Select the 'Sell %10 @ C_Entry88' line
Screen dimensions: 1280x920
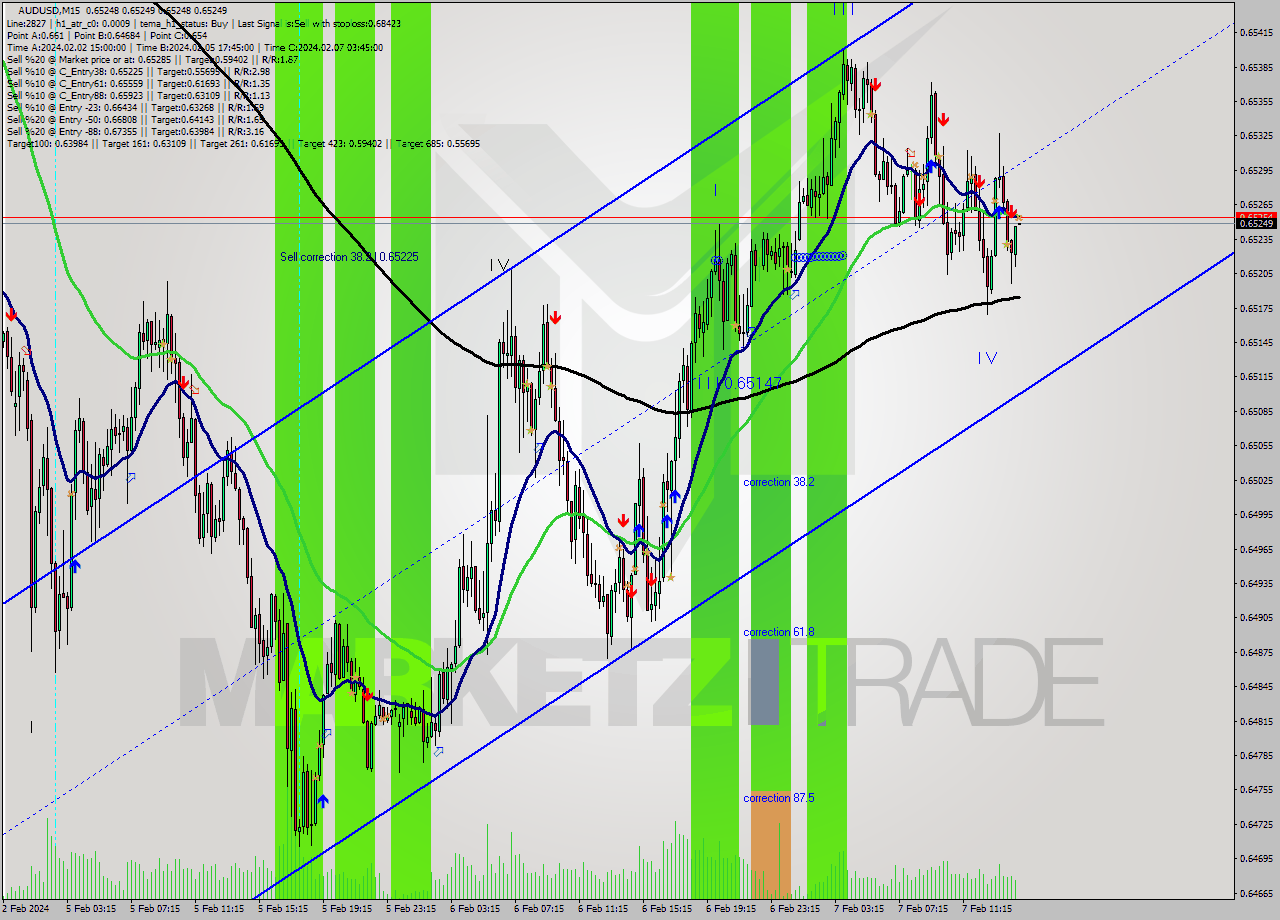138,95
